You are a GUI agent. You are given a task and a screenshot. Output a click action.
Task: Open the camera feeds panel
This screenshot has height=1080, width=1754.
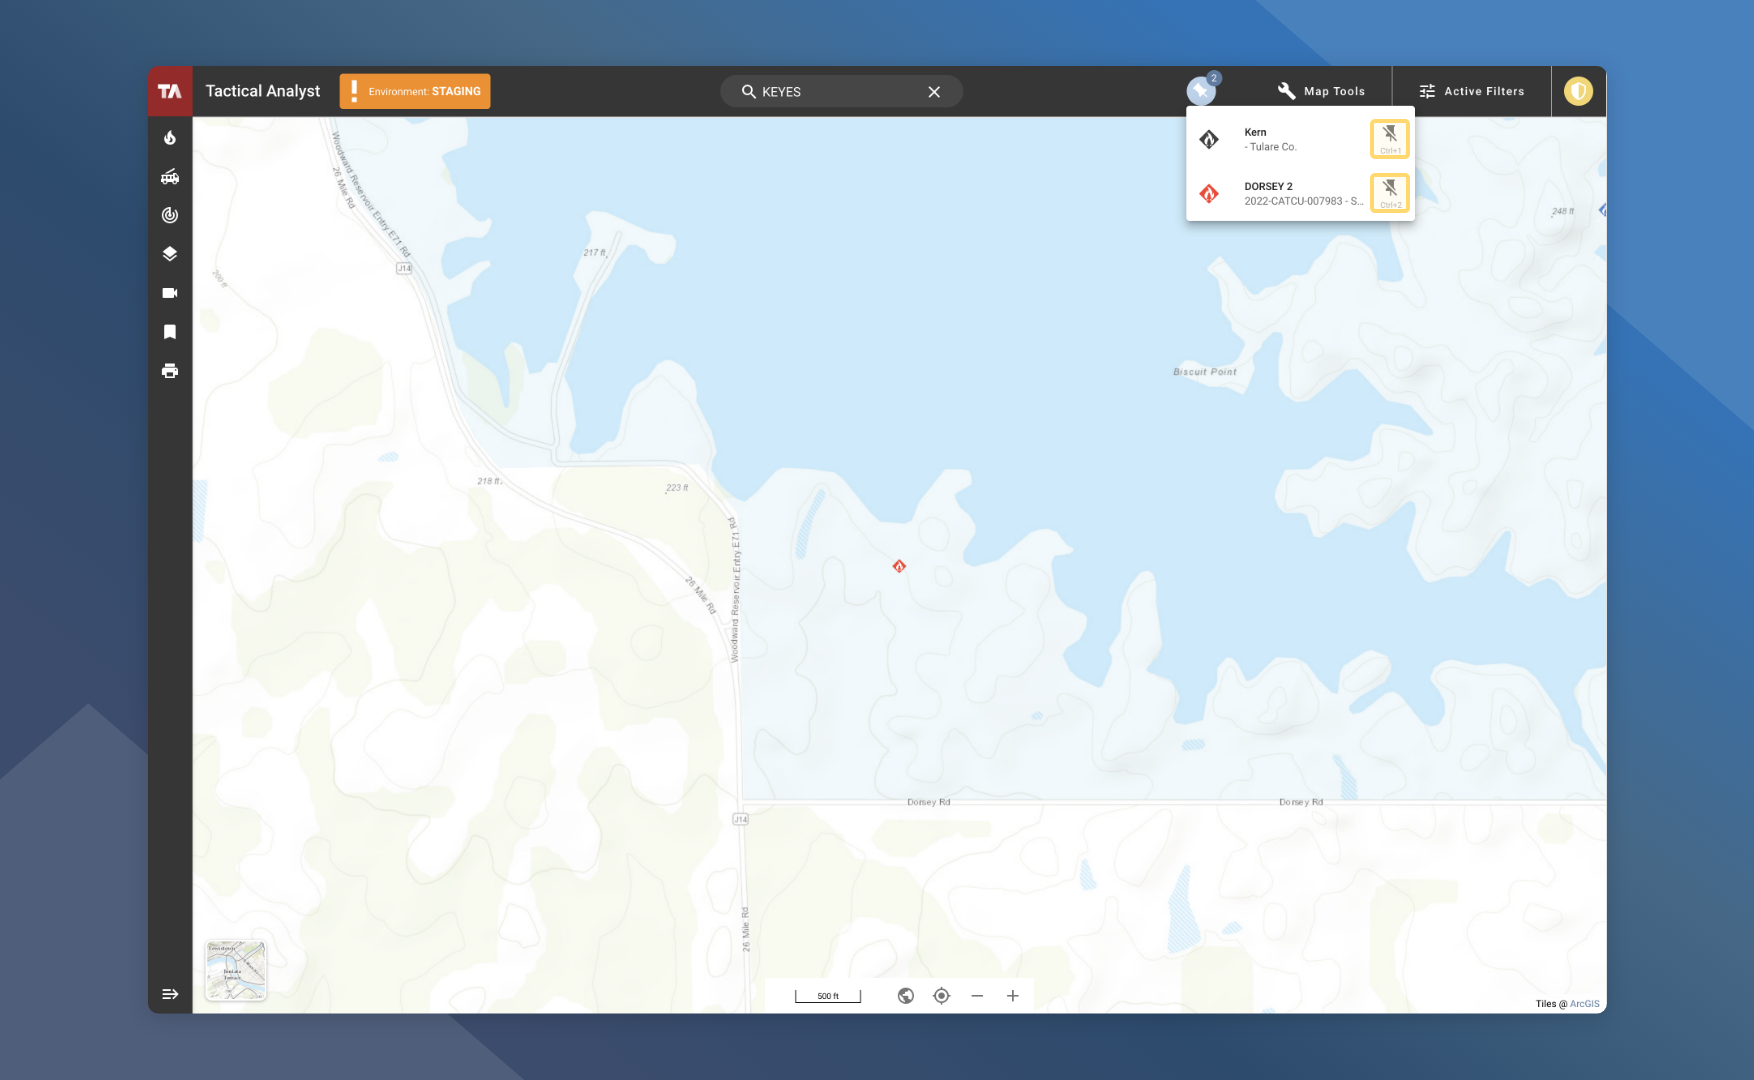point(170,293)
